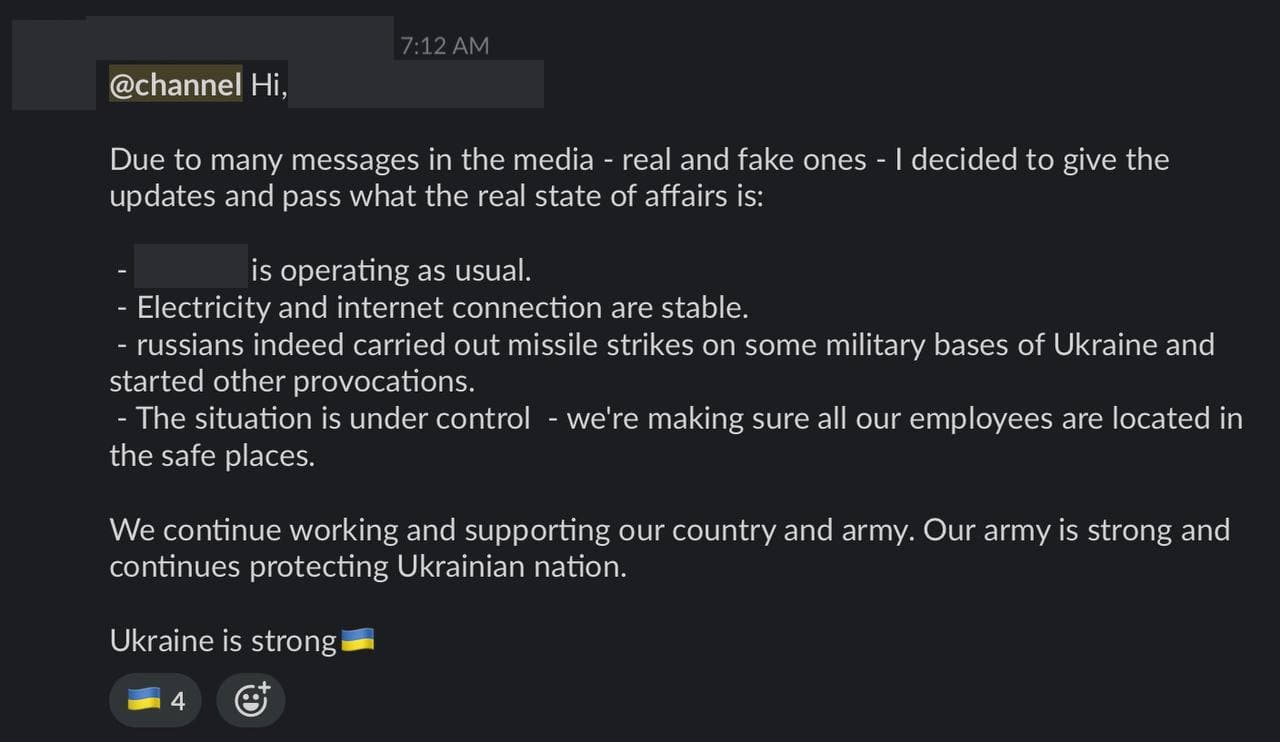Click the Ukraine flag emoji after 'Ukraine is strong'
The width and height of the screenshot is (1280, 742).
pos(358,640)
